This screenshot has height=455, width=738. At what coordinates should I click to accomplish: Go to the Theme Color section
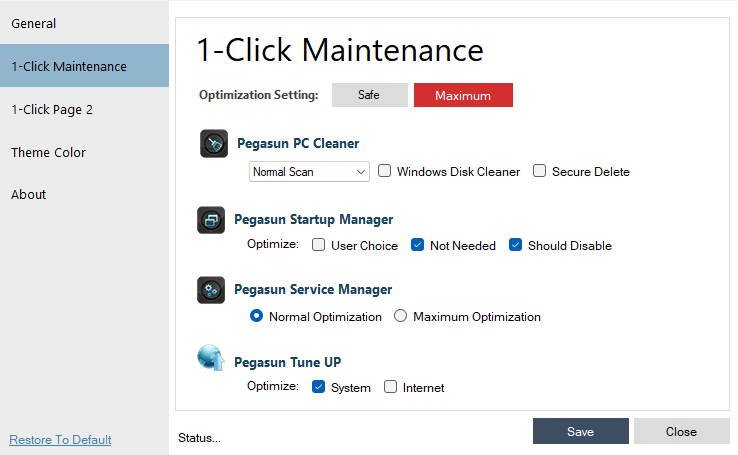pyautogui.click(x=48, y=152)
